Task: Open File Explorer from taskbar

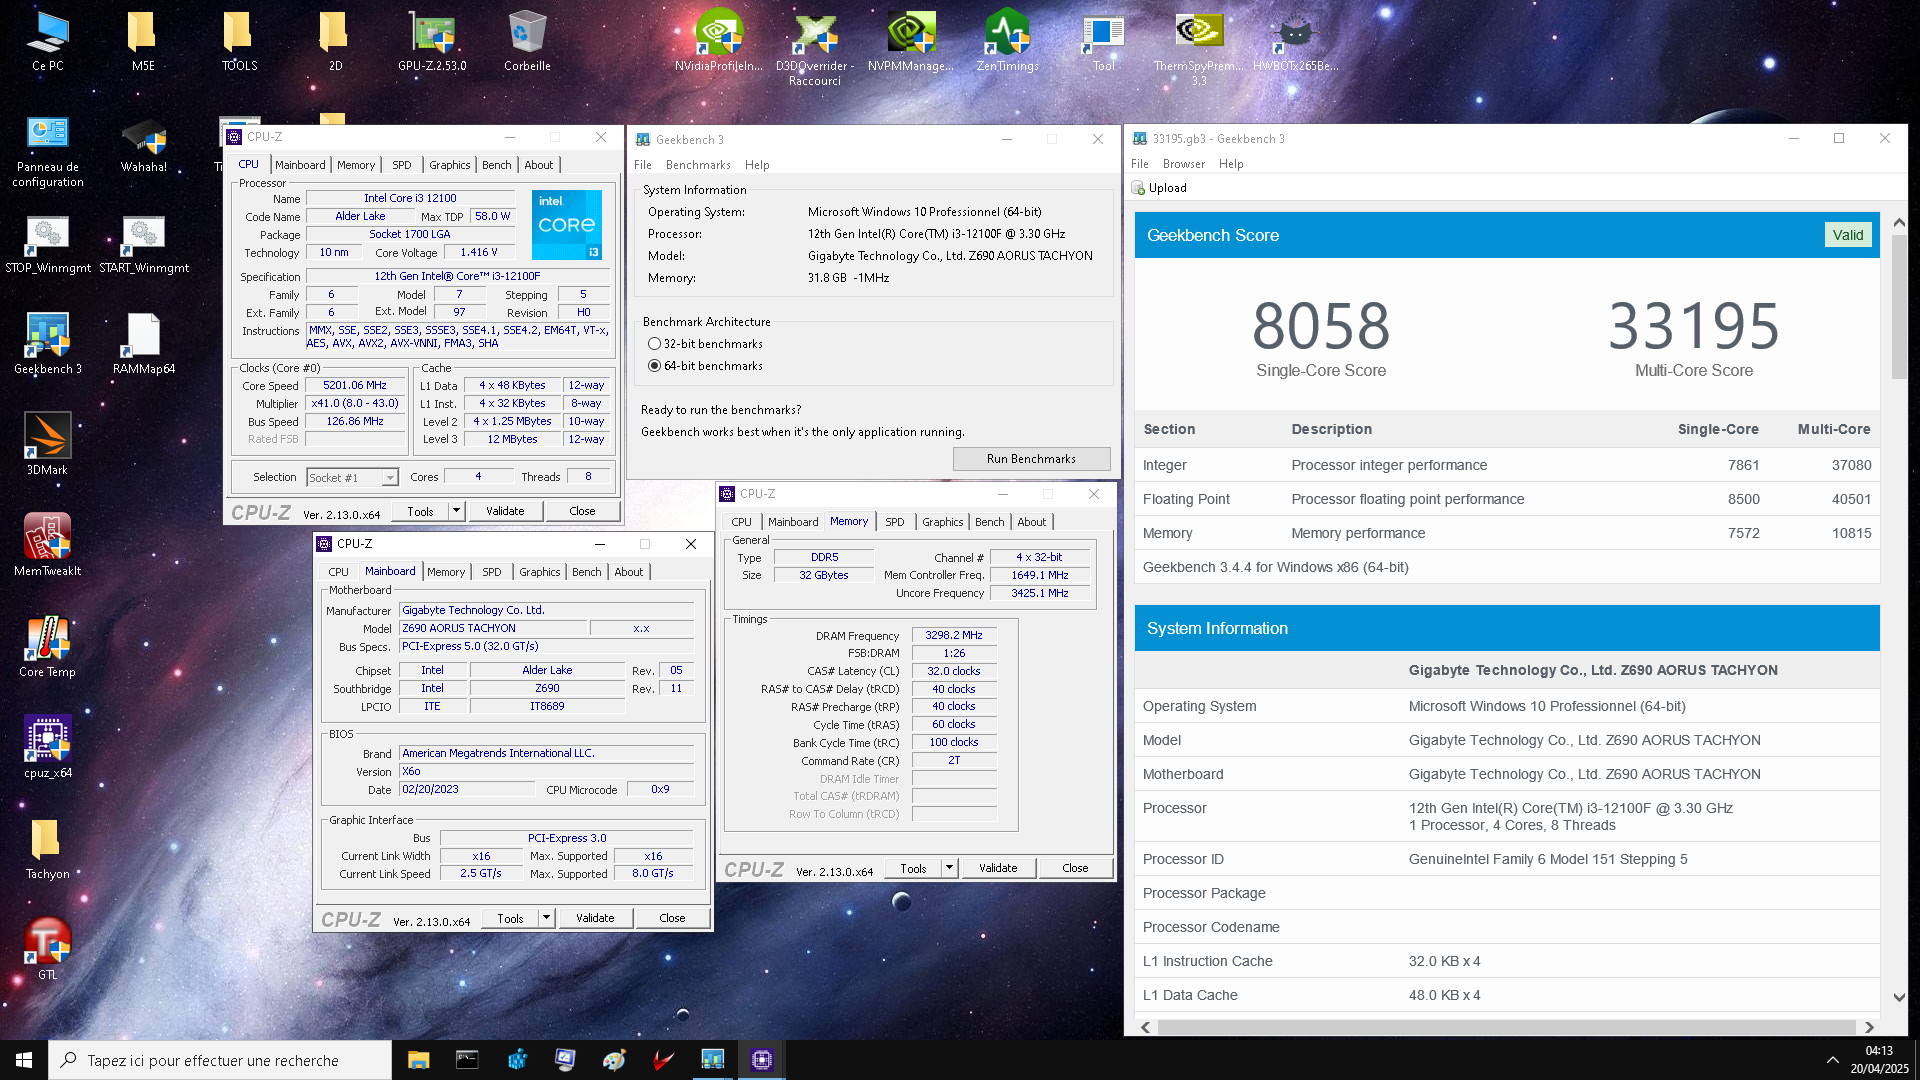Action: point(418,1060)
